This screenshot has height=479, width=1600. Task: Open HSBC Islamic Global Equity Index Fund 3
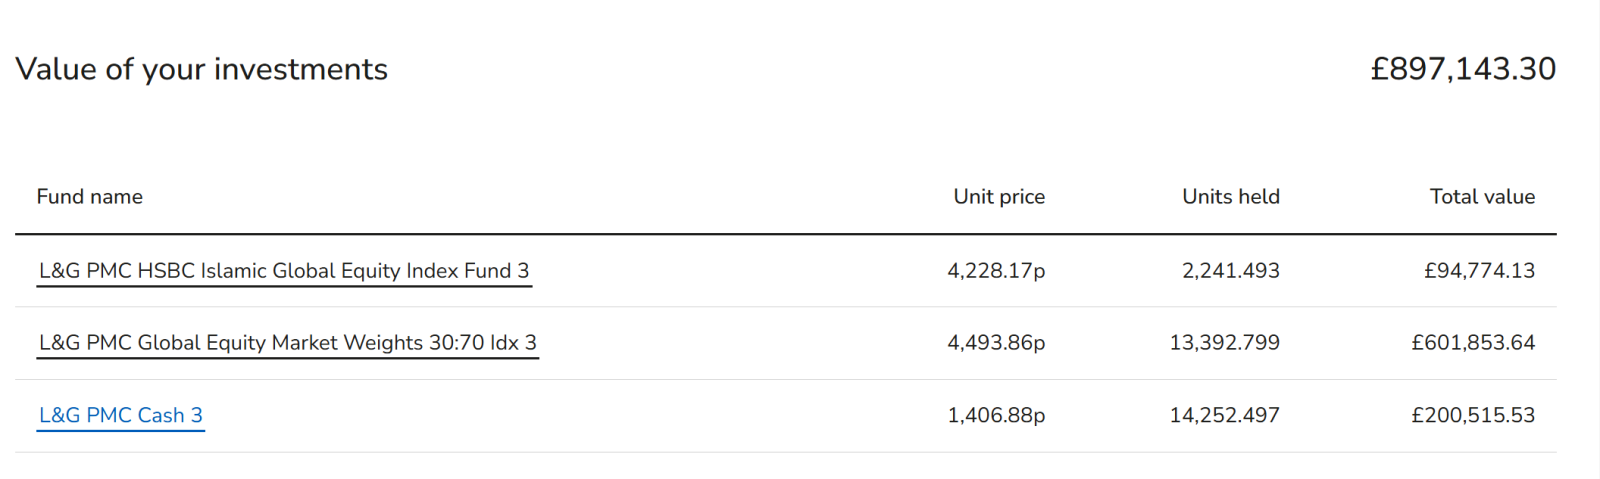[x=284, y=271]
